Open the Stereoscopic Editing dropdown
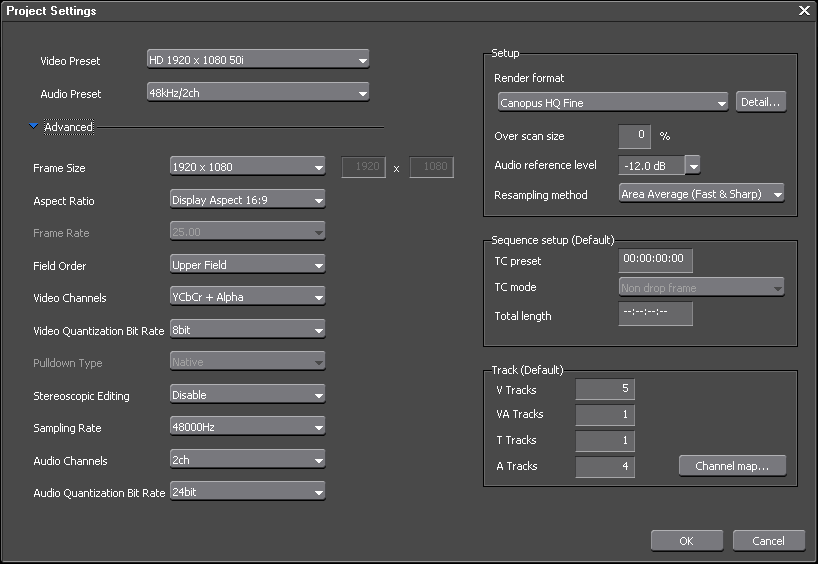The image size is (818, 564). click(247, 395)
